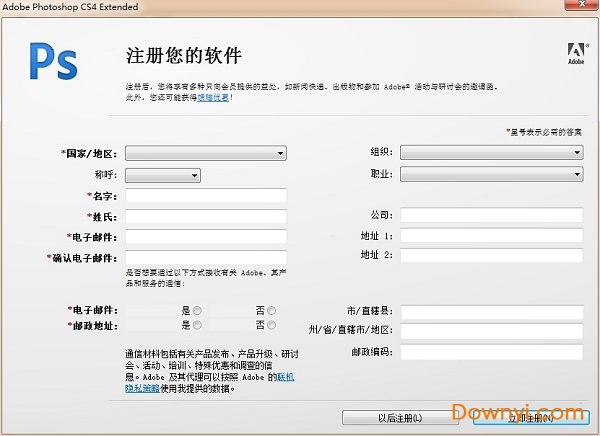600x436 pixels.
Task: Focus the 市/直辖县 city field
Action: pyautogui.click(x=492, y=312)
